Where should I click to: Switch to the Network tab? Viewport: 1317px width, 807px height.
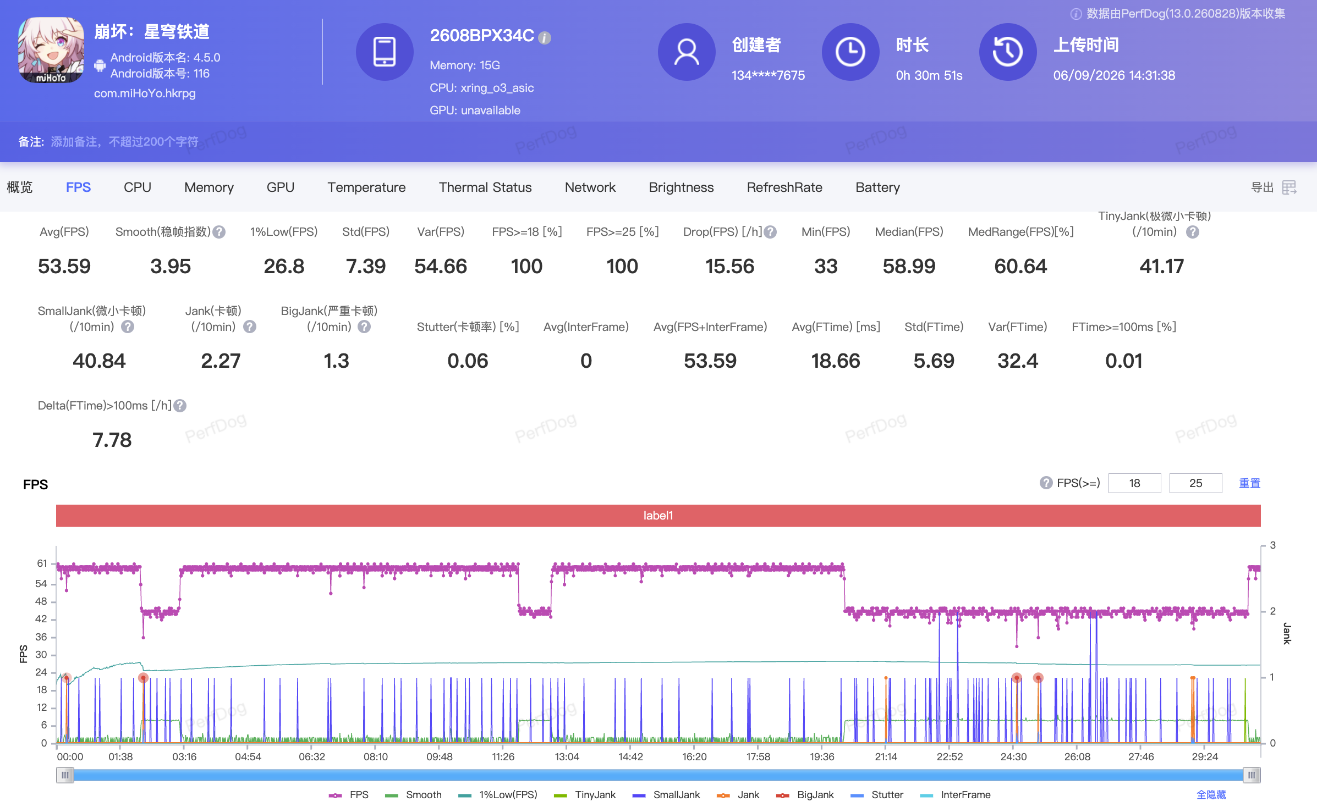(x=590, y=187)
